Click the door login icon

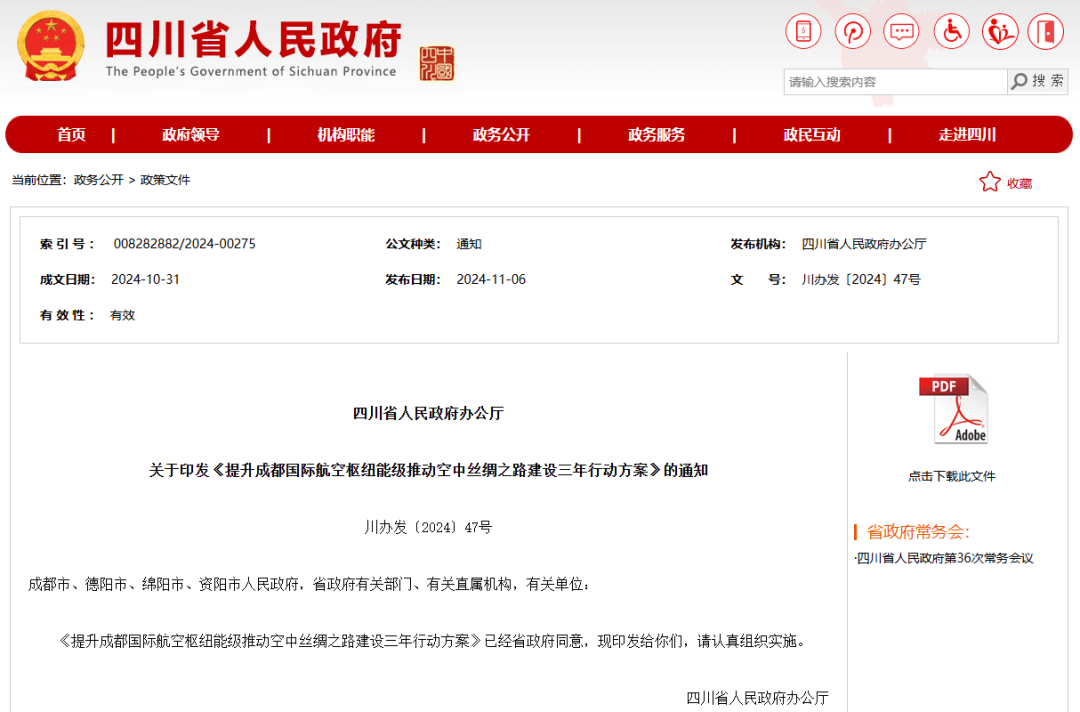coord(1046,31)
